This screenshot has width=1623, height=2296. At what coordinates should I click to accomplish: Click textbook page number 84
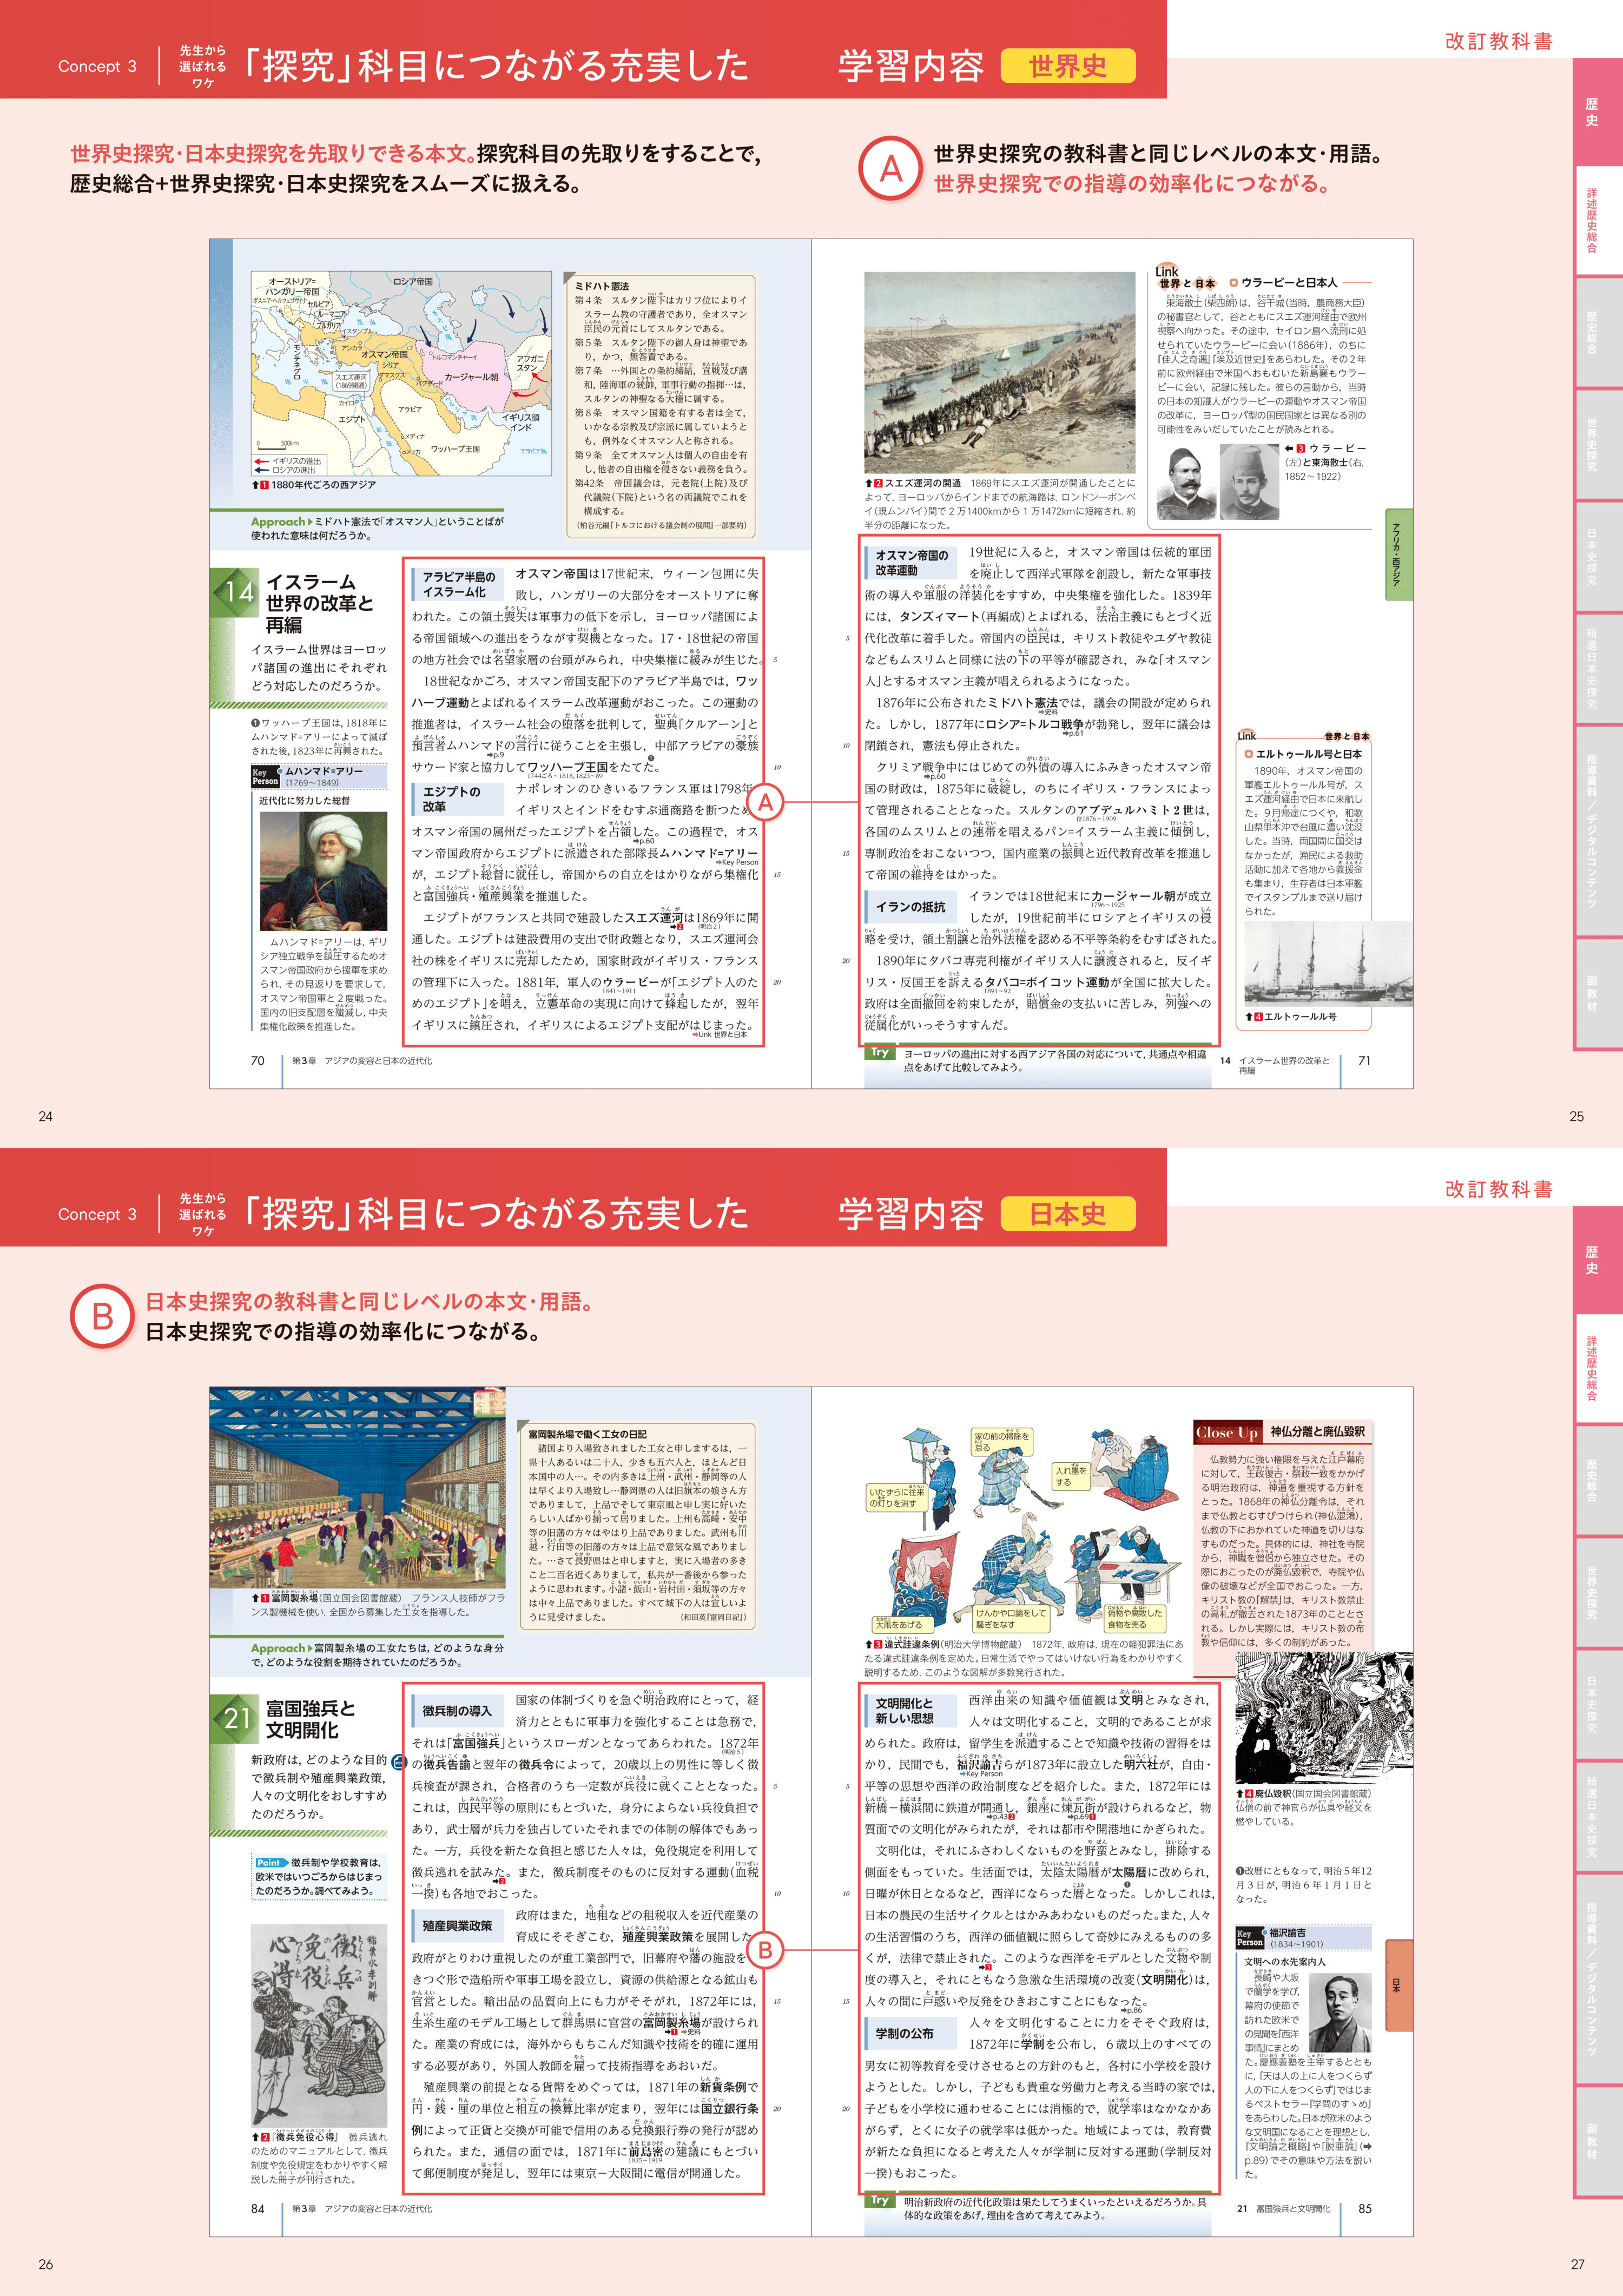257,2208
